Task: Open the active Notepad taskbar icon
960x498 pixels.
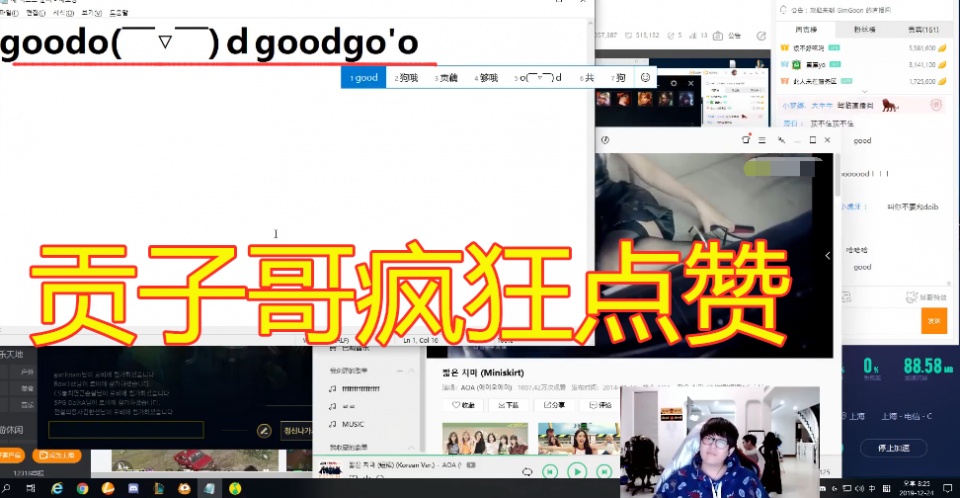Action: point(209,488)
